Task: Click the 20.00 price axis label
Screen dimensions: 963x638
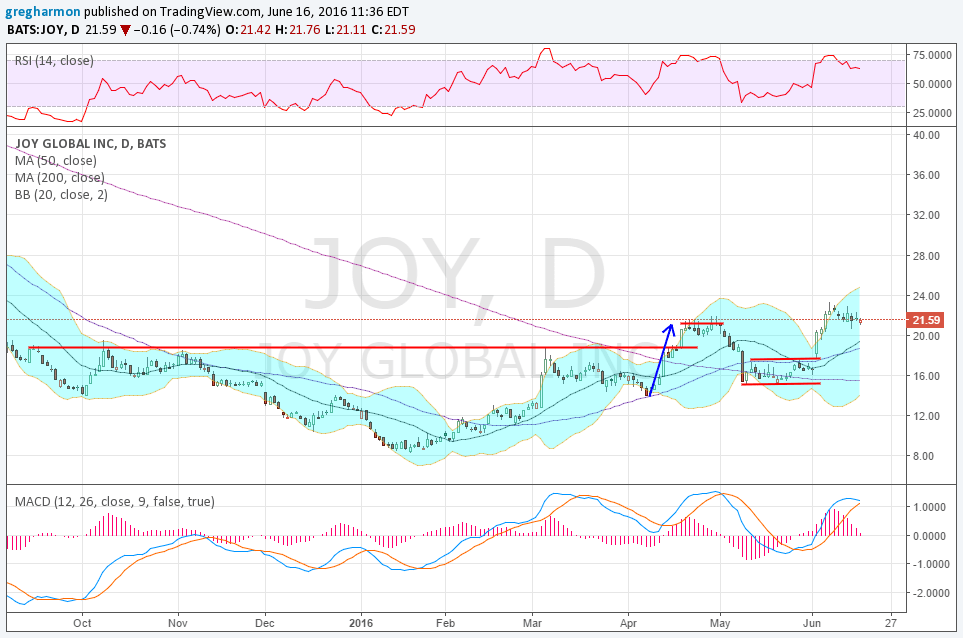Action: pyautogui.click(x=927, y=336)
